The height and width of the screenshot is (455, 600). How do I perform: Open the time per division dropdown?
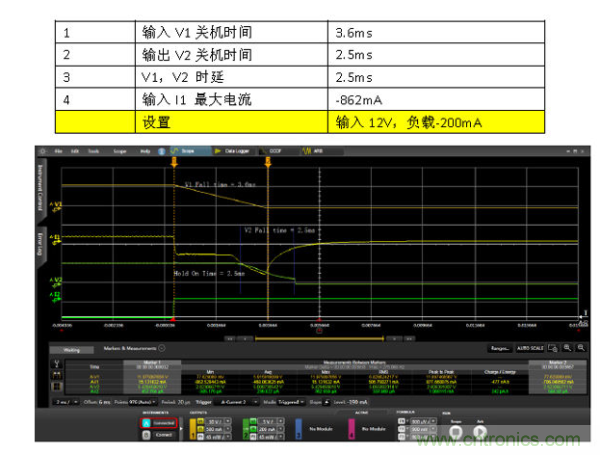point(59,400)
